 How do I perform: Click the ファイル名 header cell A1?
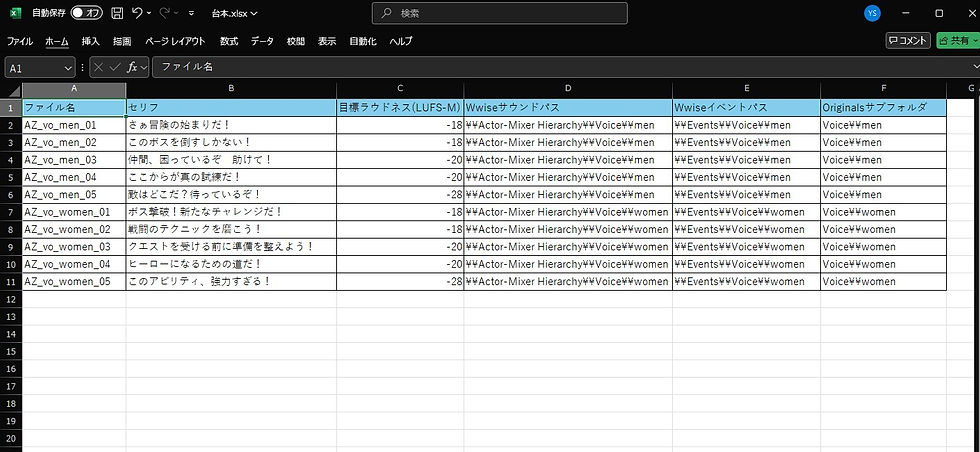[74, 108]
